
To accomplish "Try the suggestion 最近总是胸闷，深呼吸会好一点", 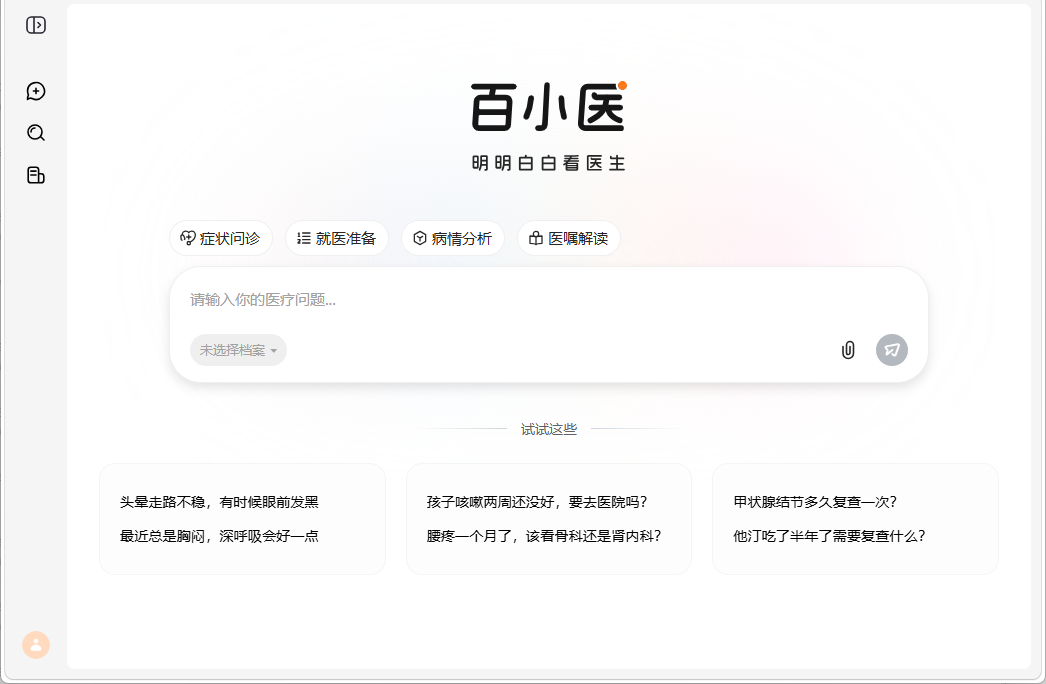I will (219, 536).
